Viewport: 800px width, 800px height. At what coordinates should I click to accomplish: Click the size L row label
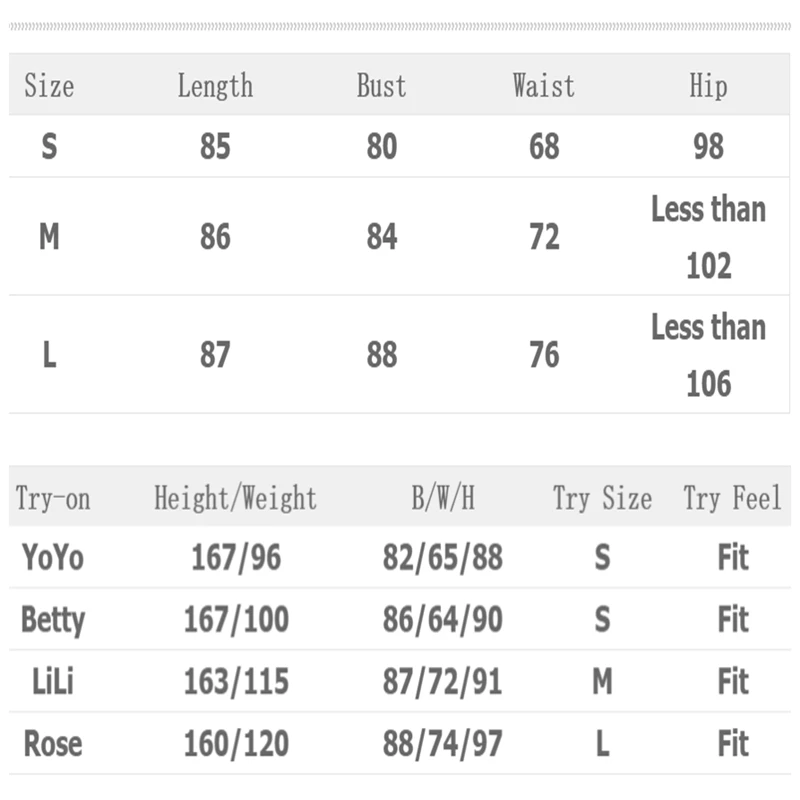pyautogui.click(x=49, y=355)
